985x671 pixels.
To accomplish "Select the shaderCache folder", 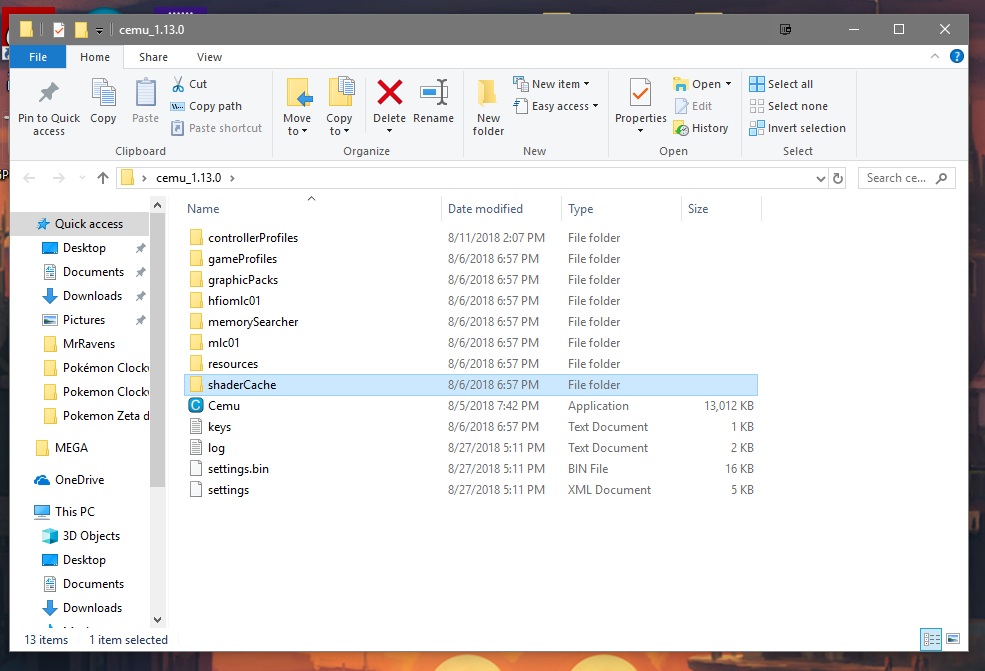I will point(471,385).
